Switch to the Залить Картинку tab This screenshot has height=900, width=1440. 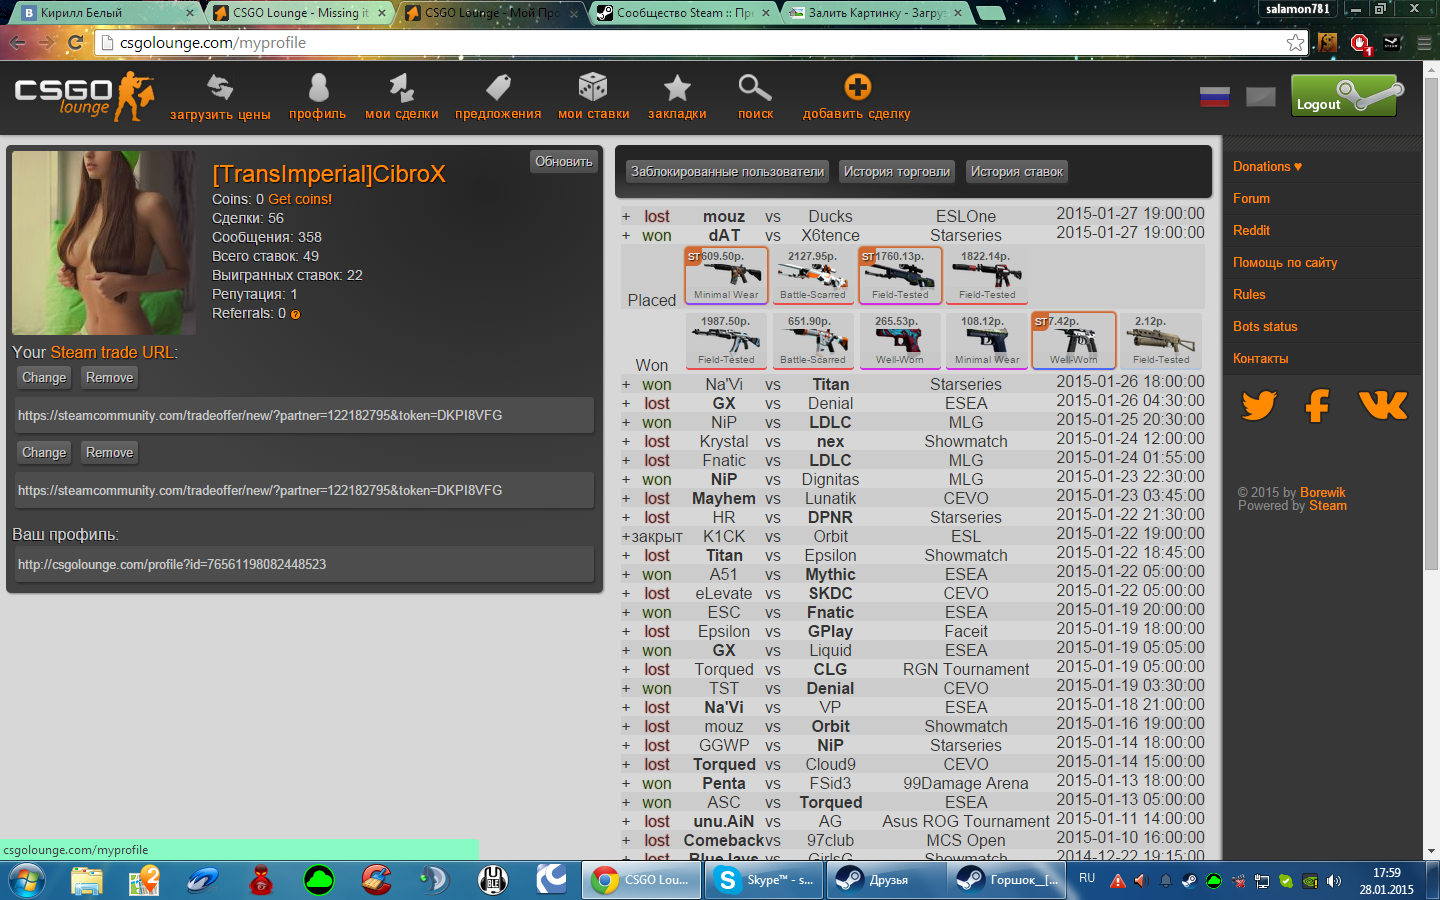(x=876, y=13)
